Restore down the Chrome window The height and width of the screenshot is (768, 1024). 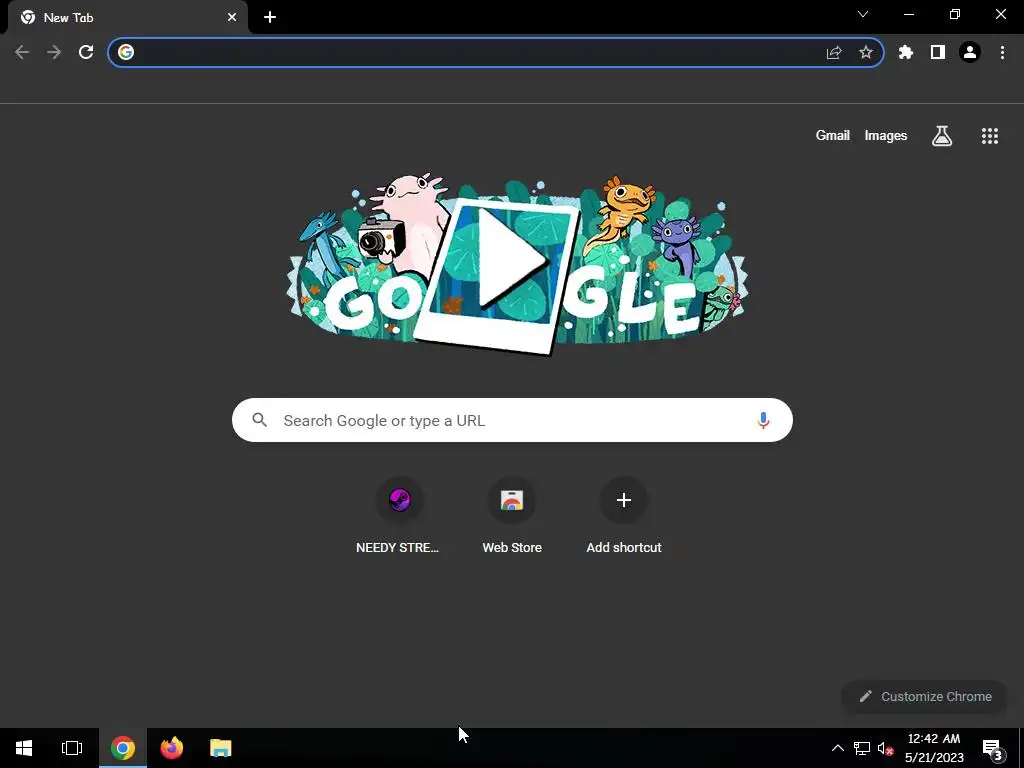tap(955, 14)
